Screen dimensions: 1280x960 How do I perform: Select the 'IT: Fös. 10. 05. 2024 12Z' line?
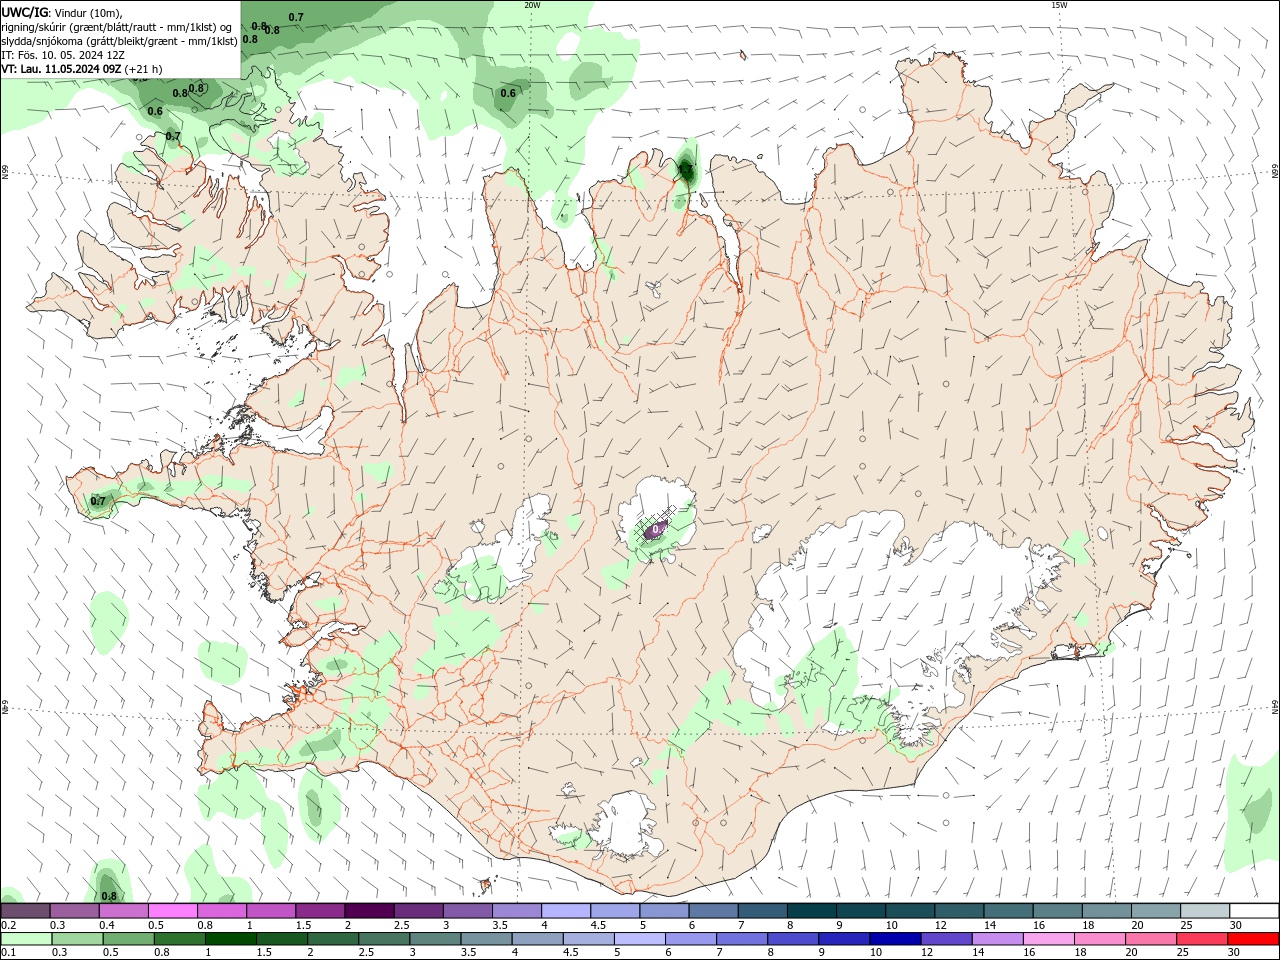[x=64, y=55]
